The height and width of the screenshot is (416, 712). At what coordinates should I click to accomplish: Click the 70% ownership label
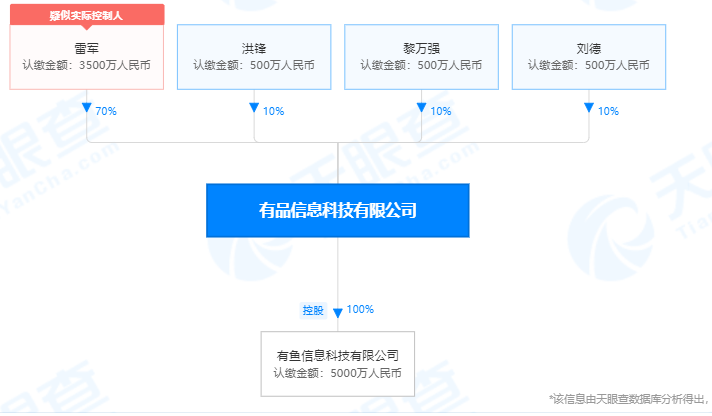(x=106, y=111)
